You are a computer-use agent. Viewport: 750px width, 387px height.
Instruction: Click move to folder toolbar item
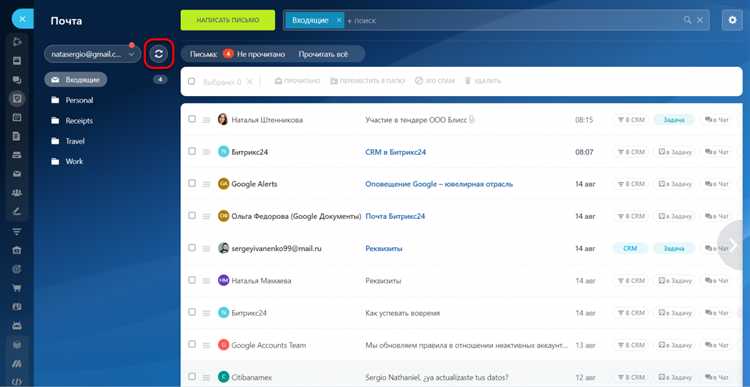pos(367,81)
